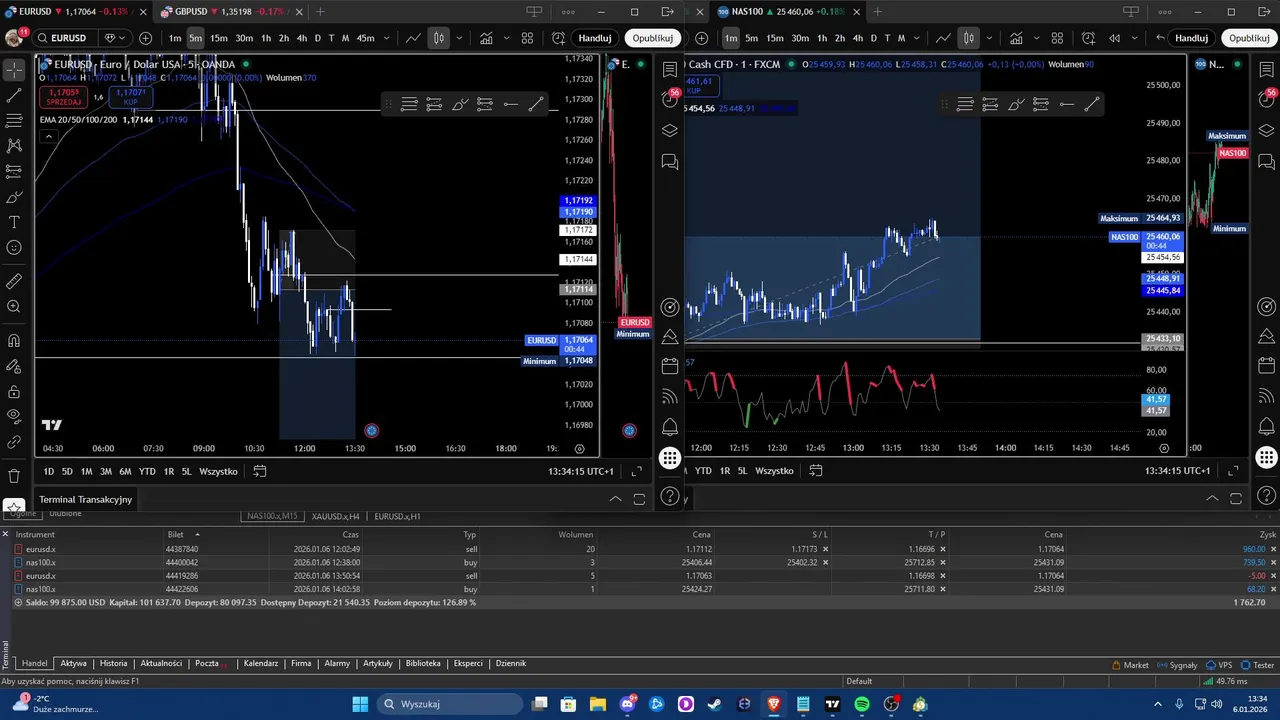The height and width of the screenshot is (720, 1280).
Task: Choose 45m timeframe in EURUSD window
Action: [x=365, y=38]
